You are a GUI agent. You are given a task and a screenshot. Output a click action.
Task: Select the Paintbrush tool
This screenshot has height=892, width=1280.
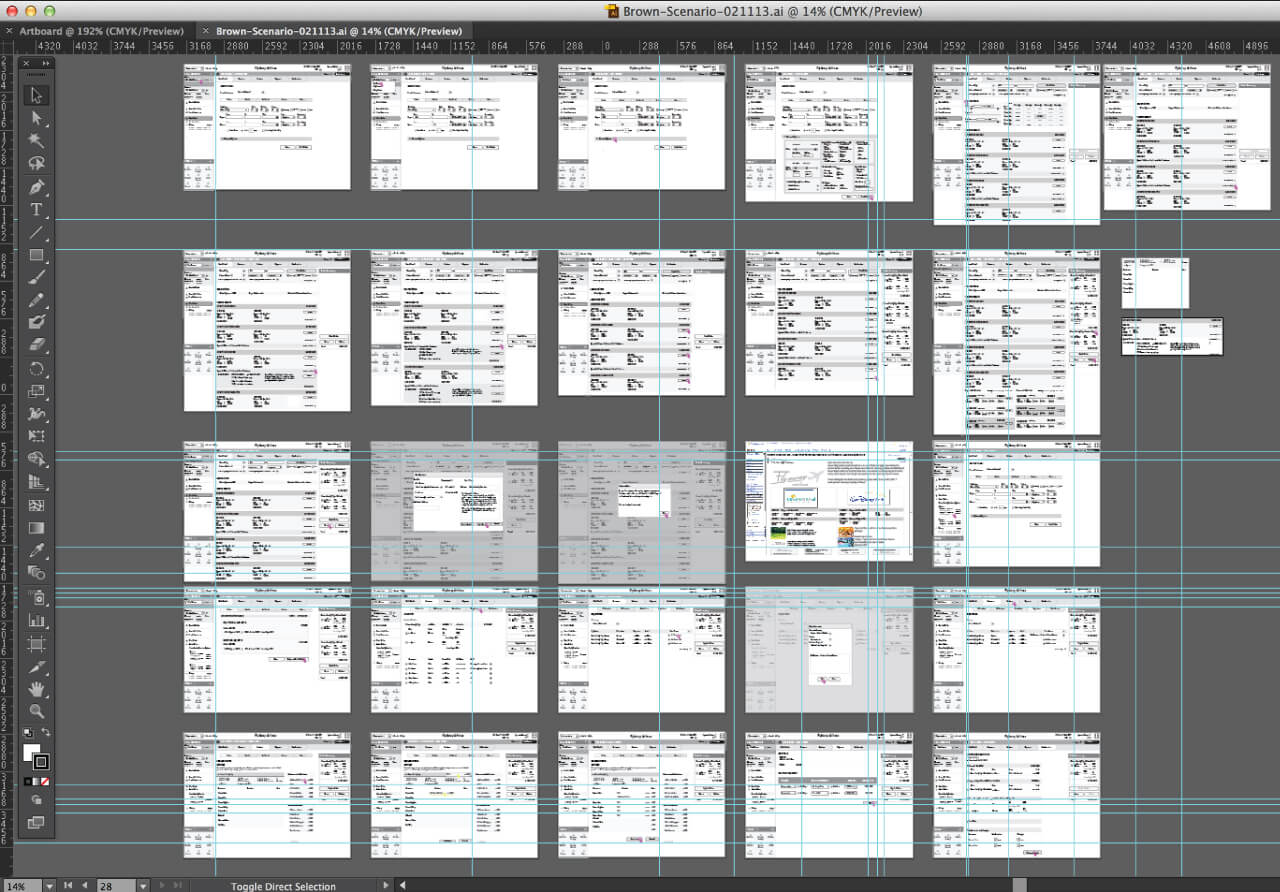click(37, 277)
